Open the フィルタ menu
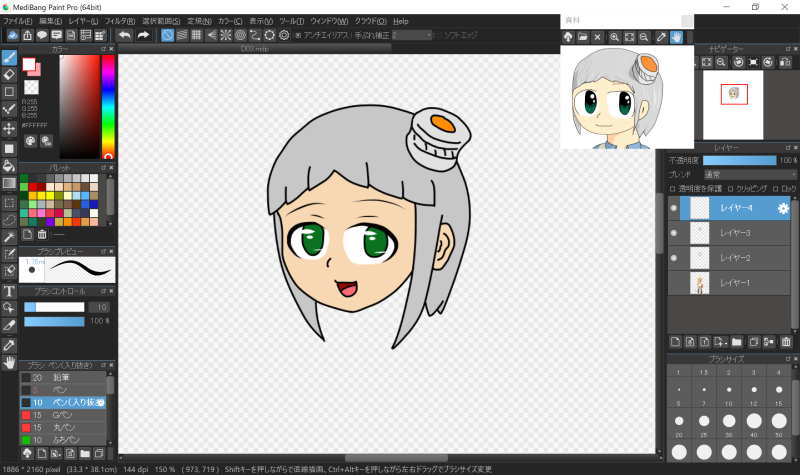800x475 pixels. [120, 21]
